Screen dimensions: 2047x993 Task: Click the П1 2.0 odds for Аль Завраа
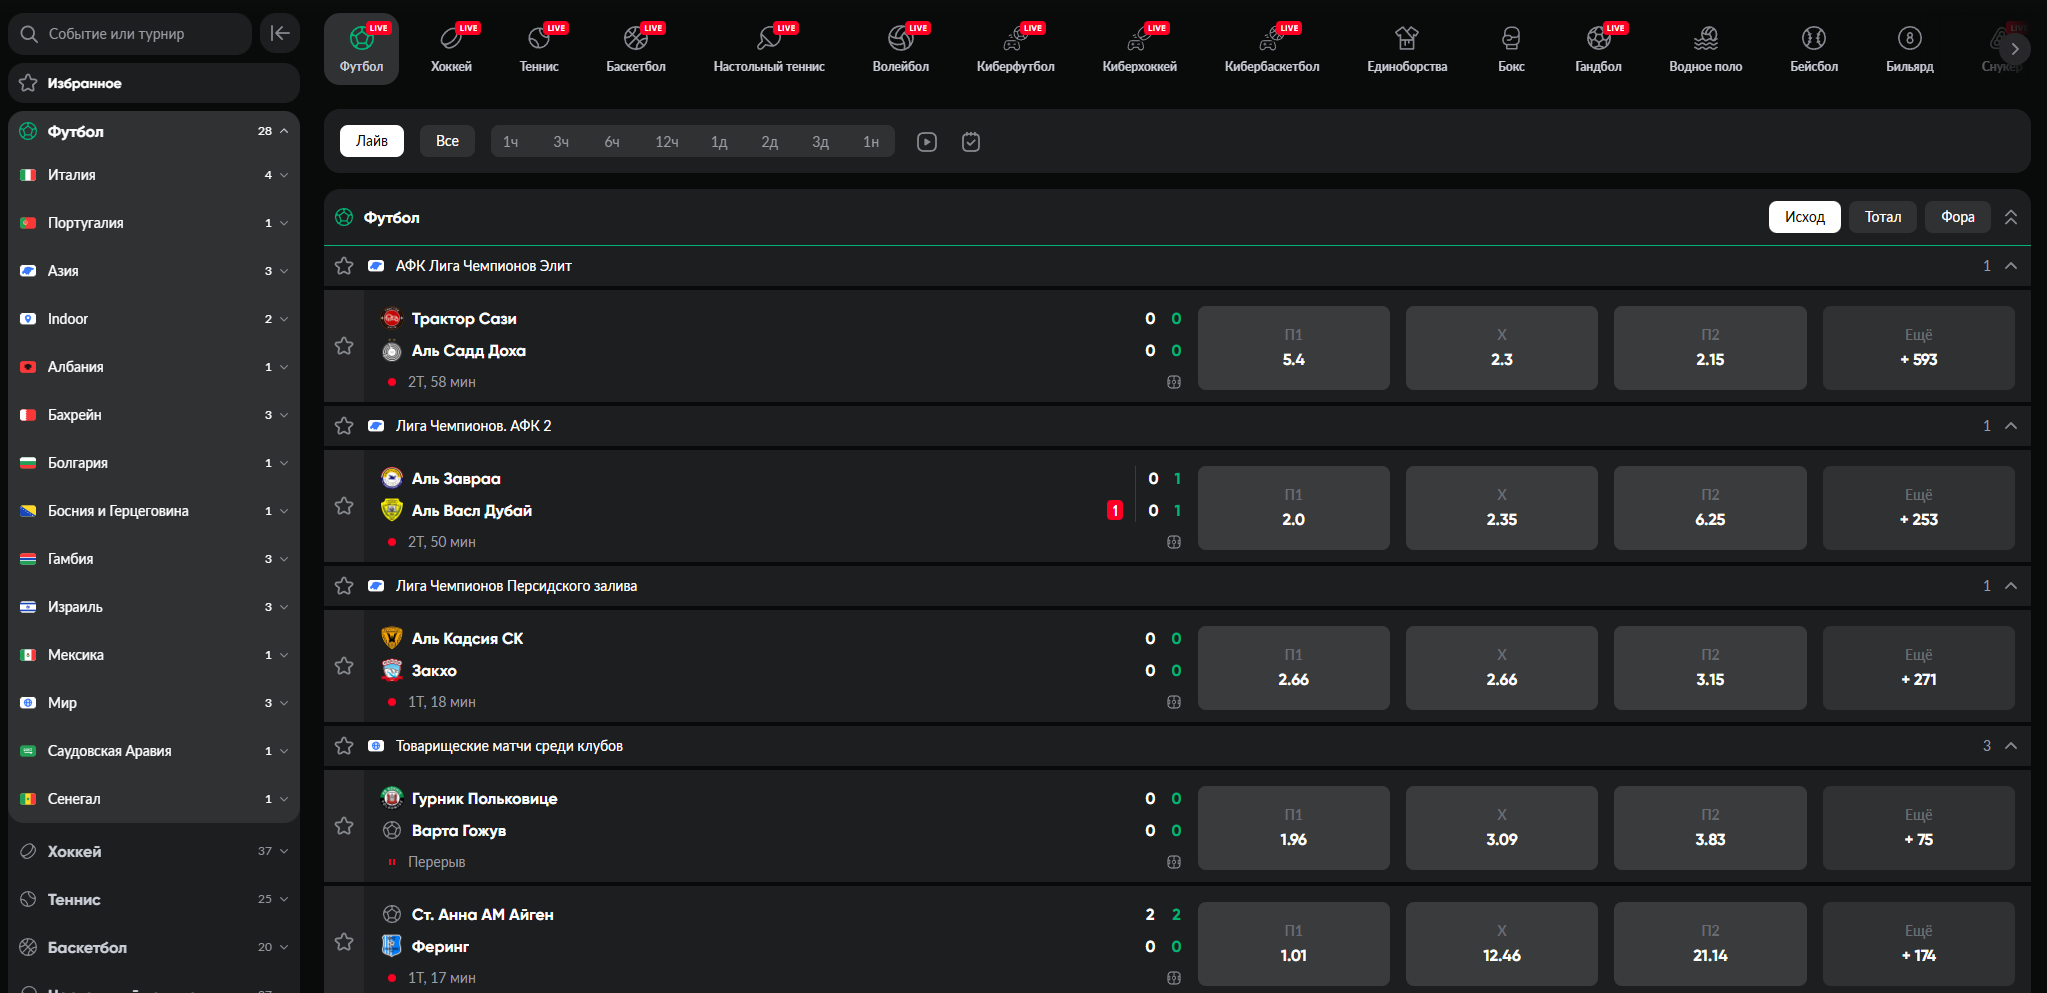coord(1293,507)
